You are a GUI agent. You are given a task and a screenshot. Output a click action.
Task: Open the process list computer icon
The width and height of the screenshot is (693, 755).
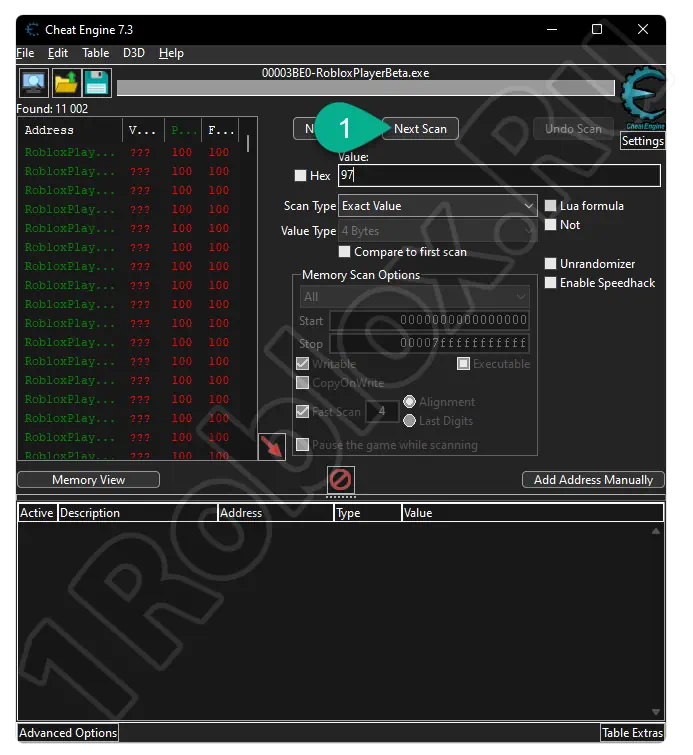[34, 83]
